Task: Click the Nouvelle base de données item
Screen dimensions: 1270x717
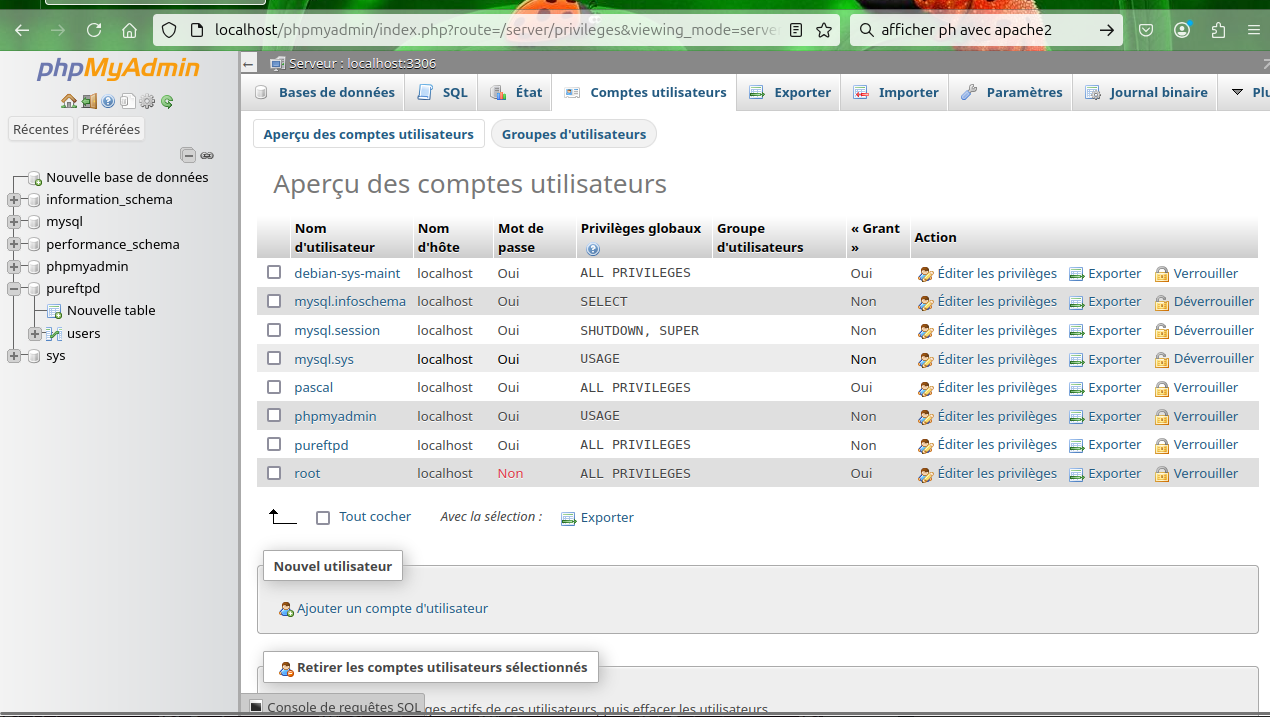Action: click(x=127, y=177)
